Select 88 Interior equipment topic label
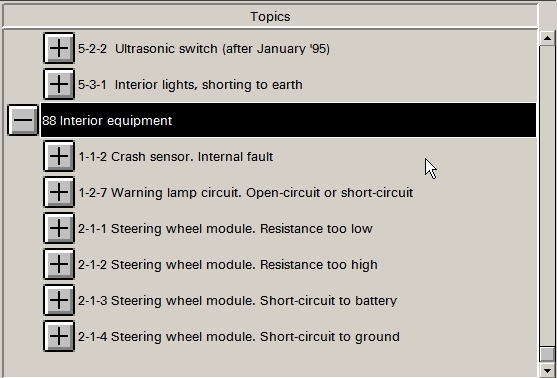 point(107,120)
